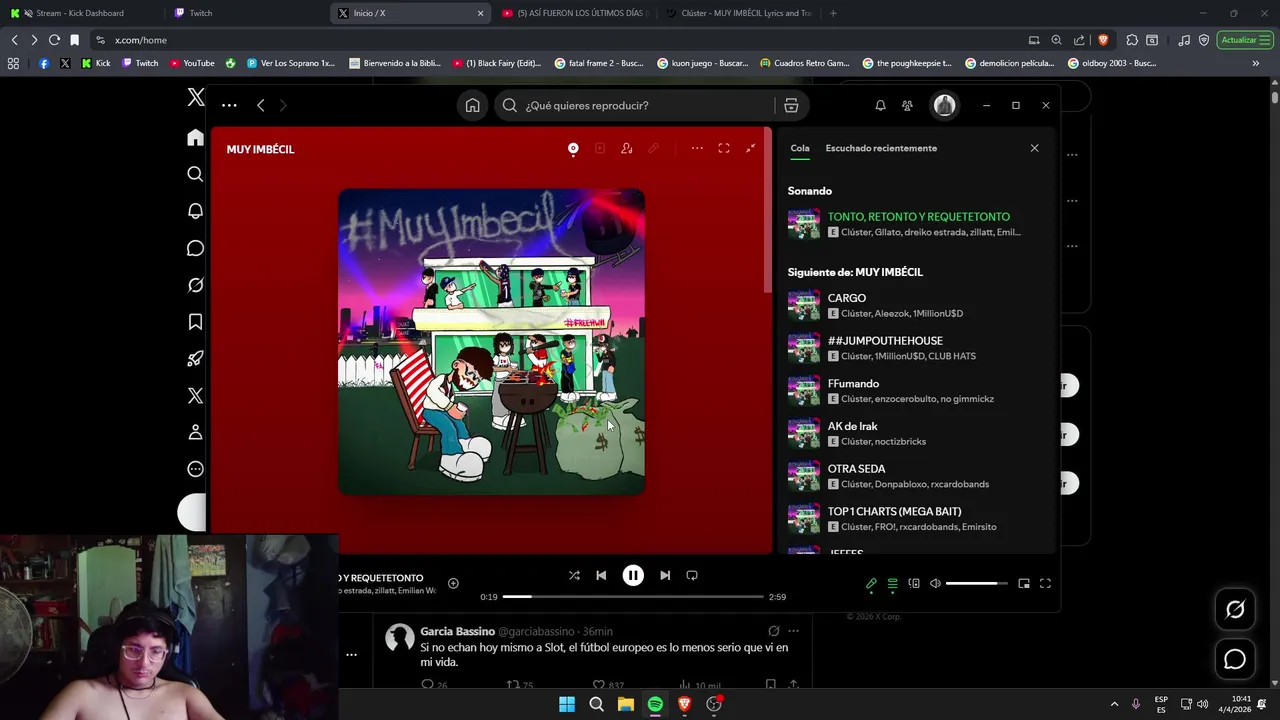The image size is (1280, 720).
Task: Open Spotify from the Windows taskbar
Action: (655, 704)
